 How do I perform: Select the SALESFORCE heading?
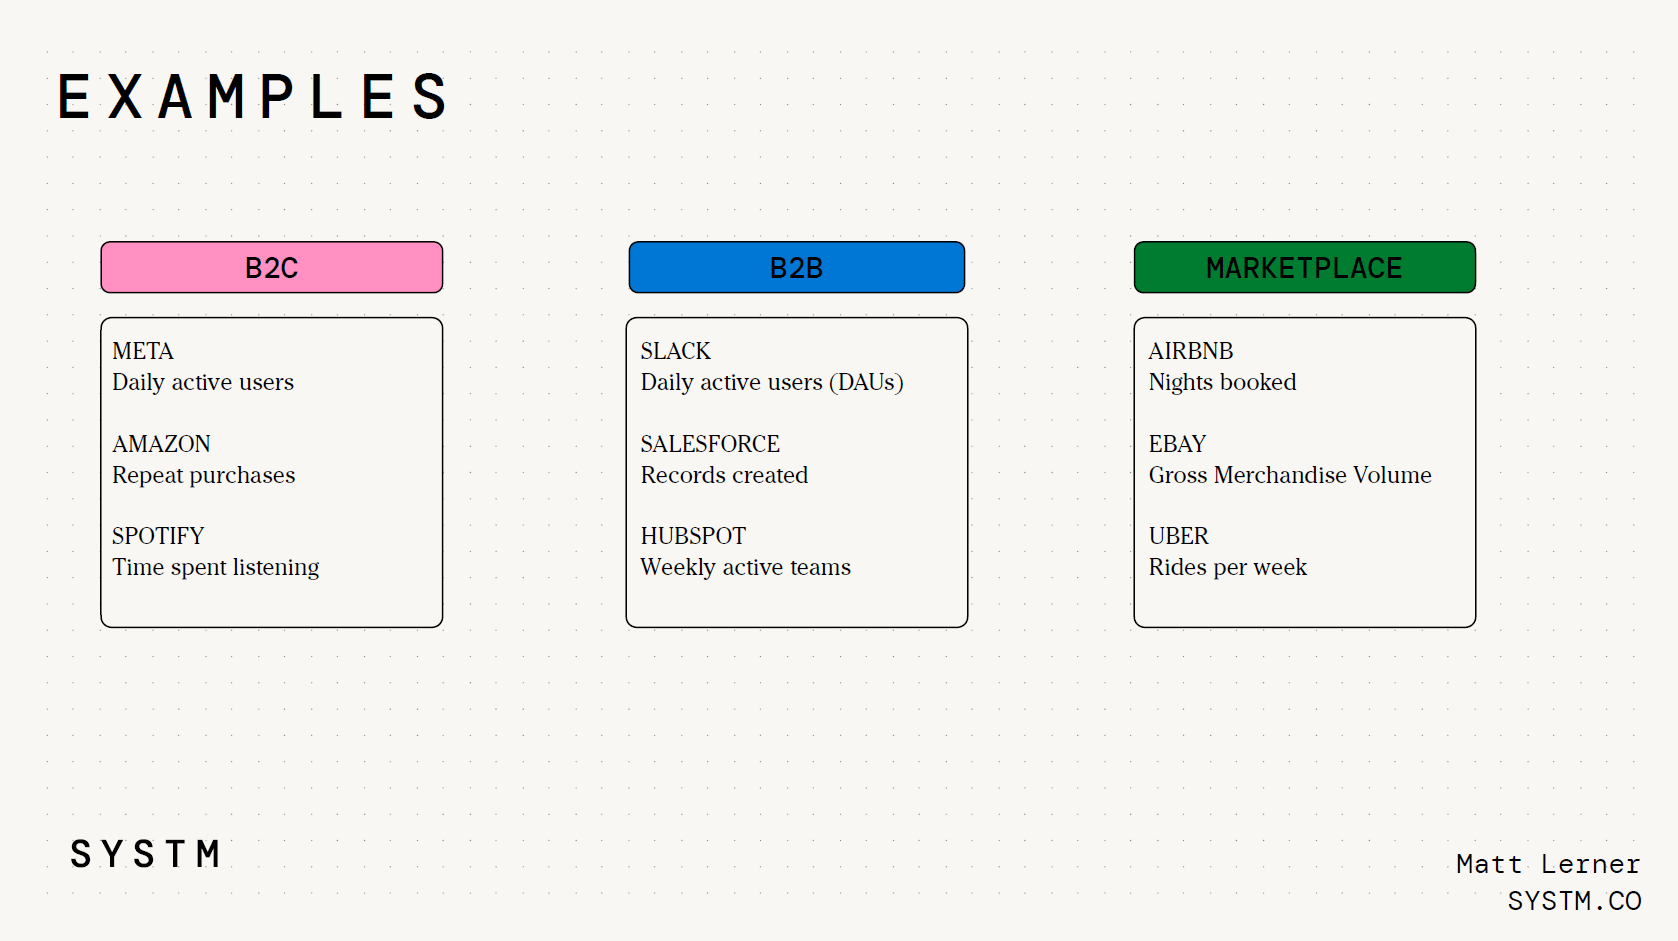click(x=710, y=444)
